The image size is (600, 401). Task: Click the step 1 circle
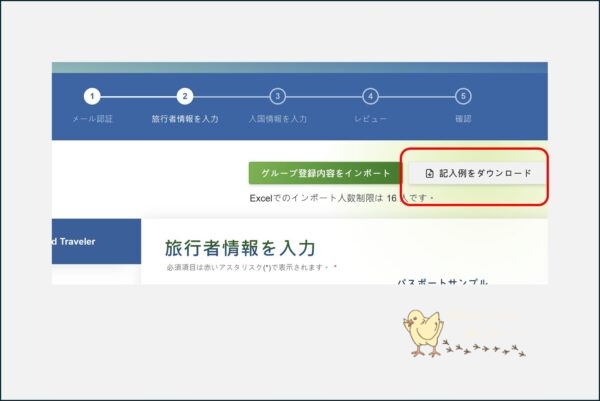point(92,96)
